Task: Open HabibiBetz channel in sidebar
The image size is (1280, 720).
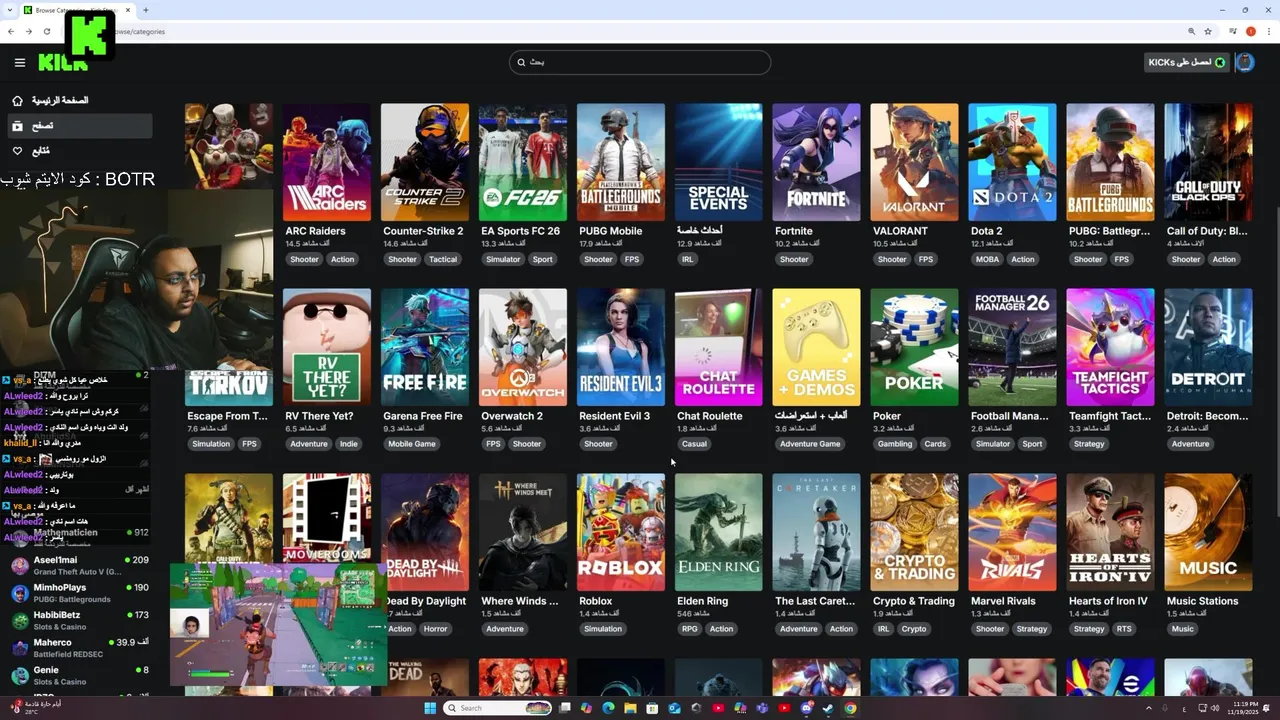Action: pyautogui.click(x=80, y=620)
